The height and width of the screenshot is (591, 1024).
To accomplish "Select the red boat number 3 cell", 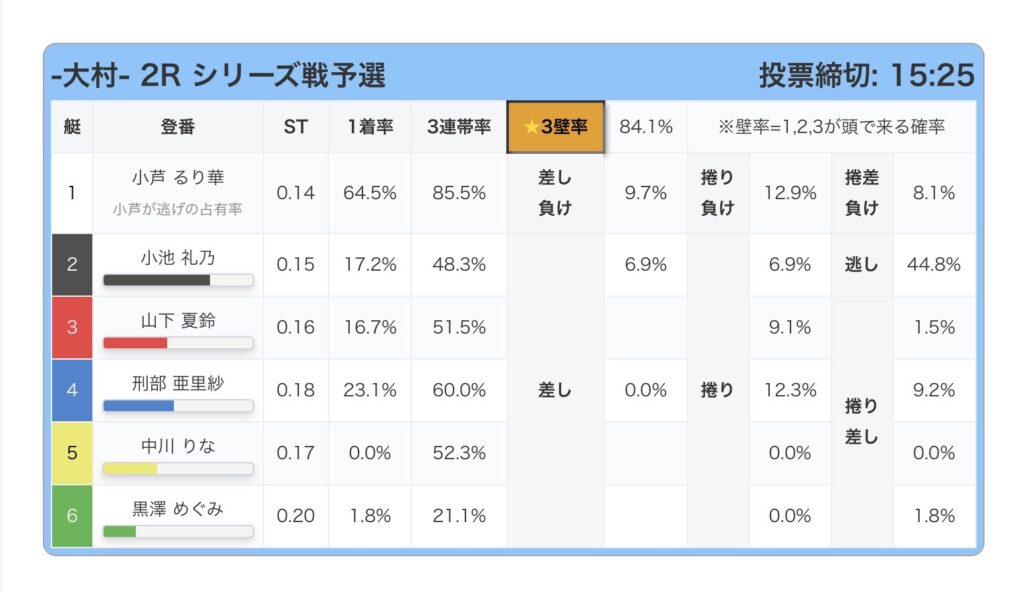I will coord(72,327).
